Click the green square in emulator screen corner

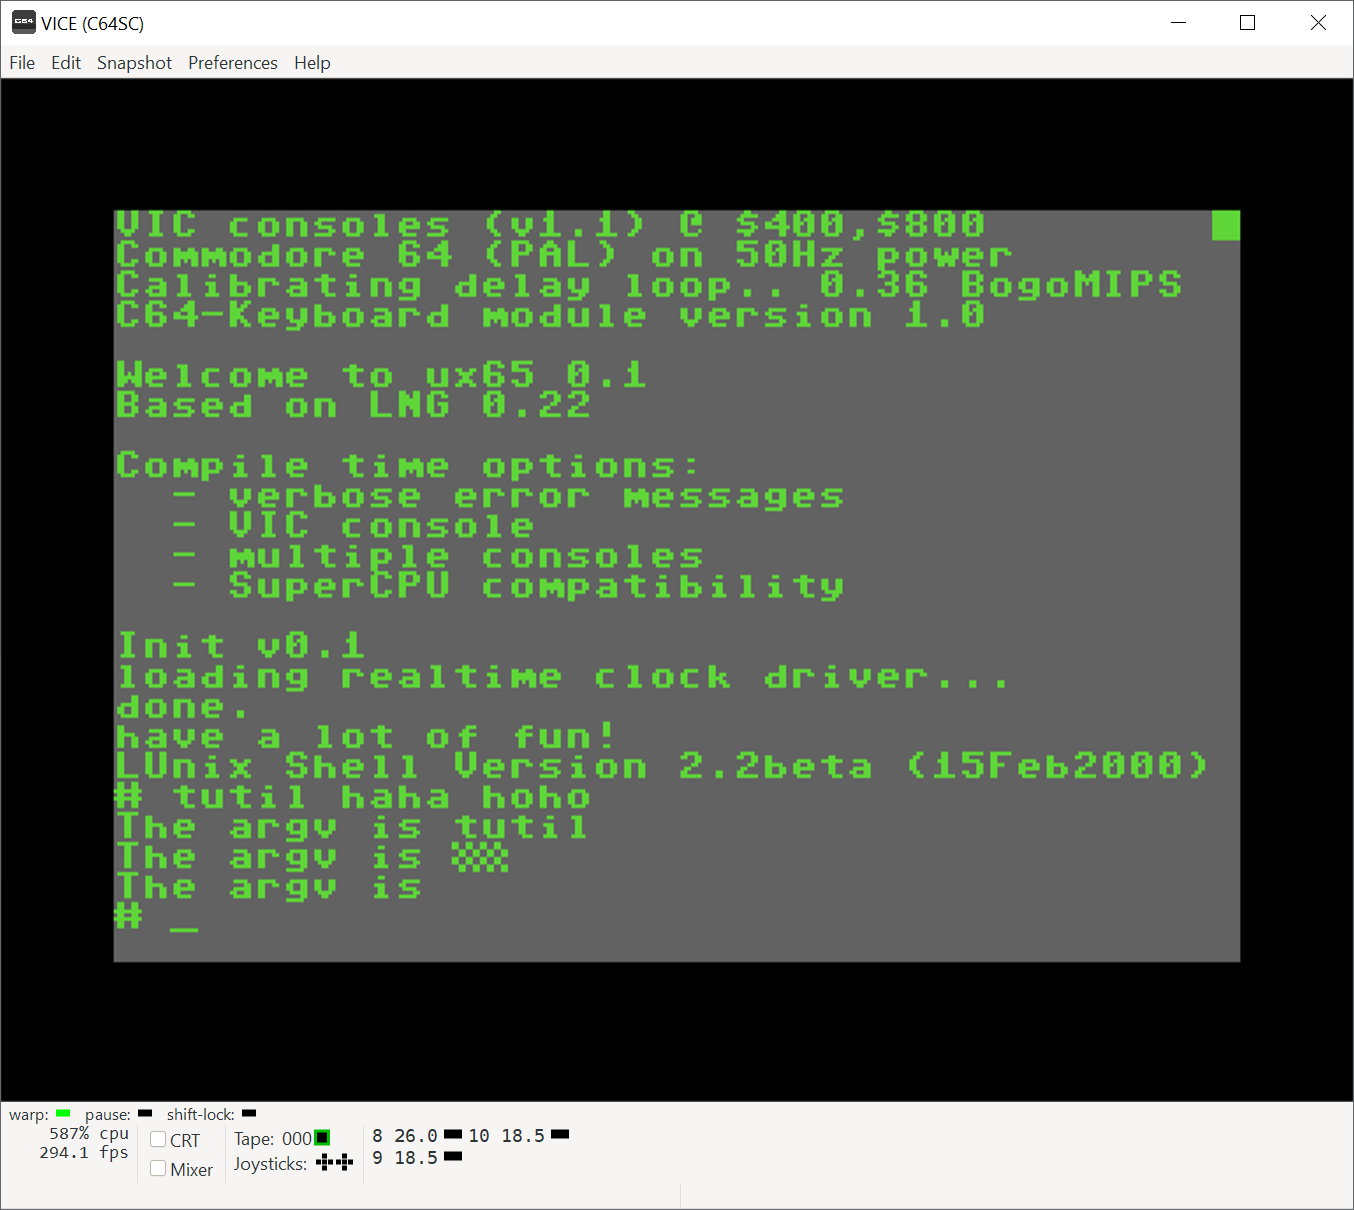click(1225, 225)
